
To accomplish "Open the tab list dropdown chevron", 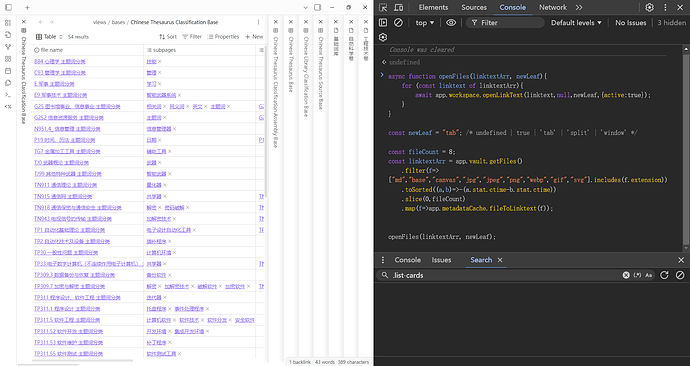I will point(305,7).
